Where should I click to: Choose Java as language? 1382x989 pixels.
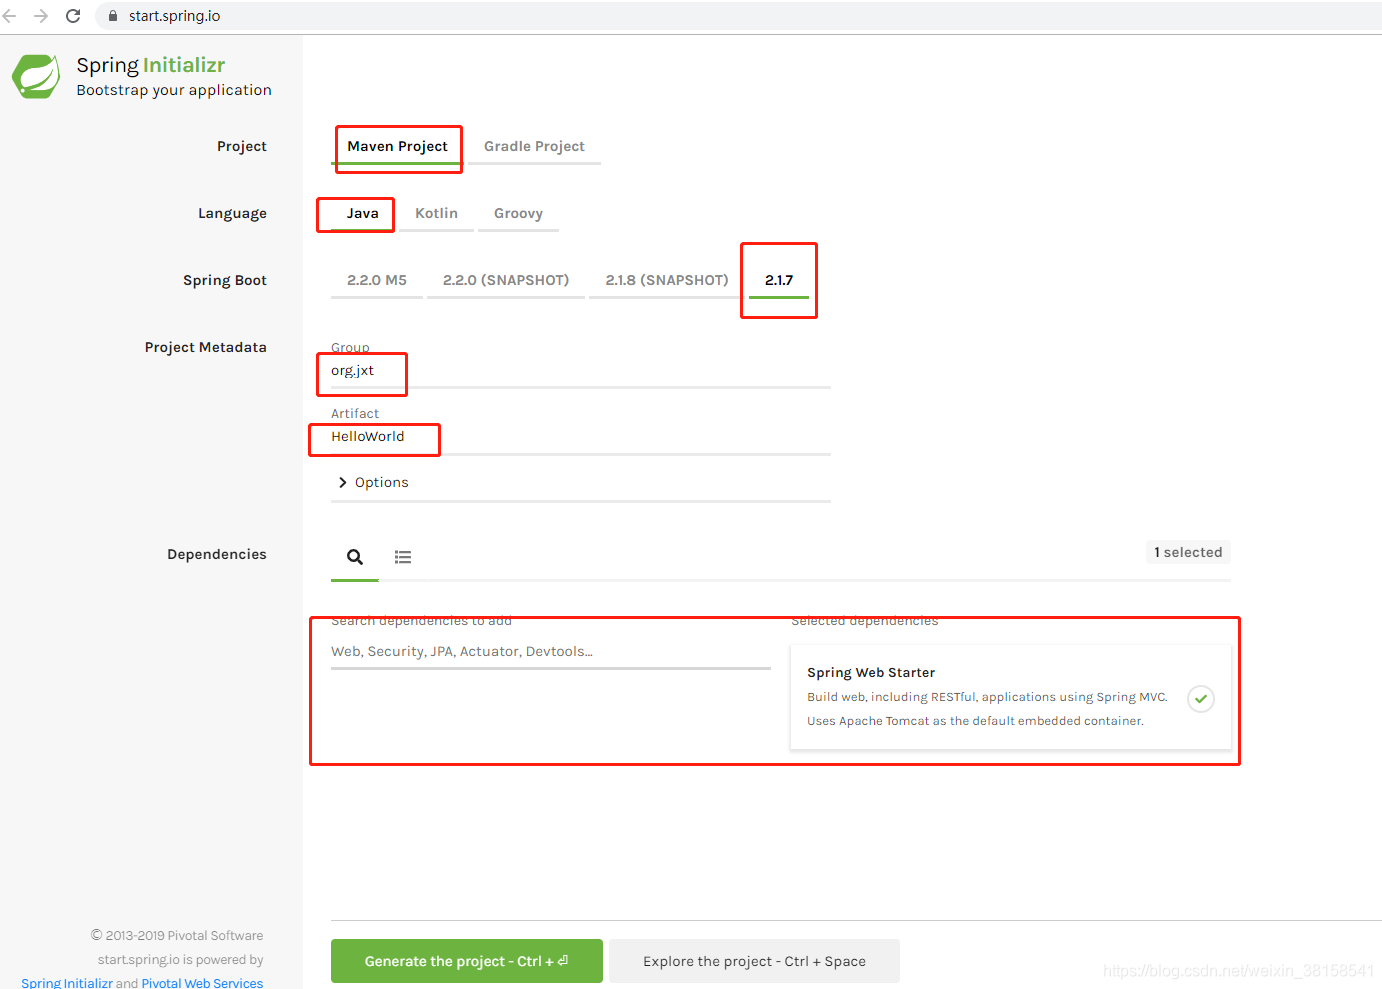pos(363,213)
